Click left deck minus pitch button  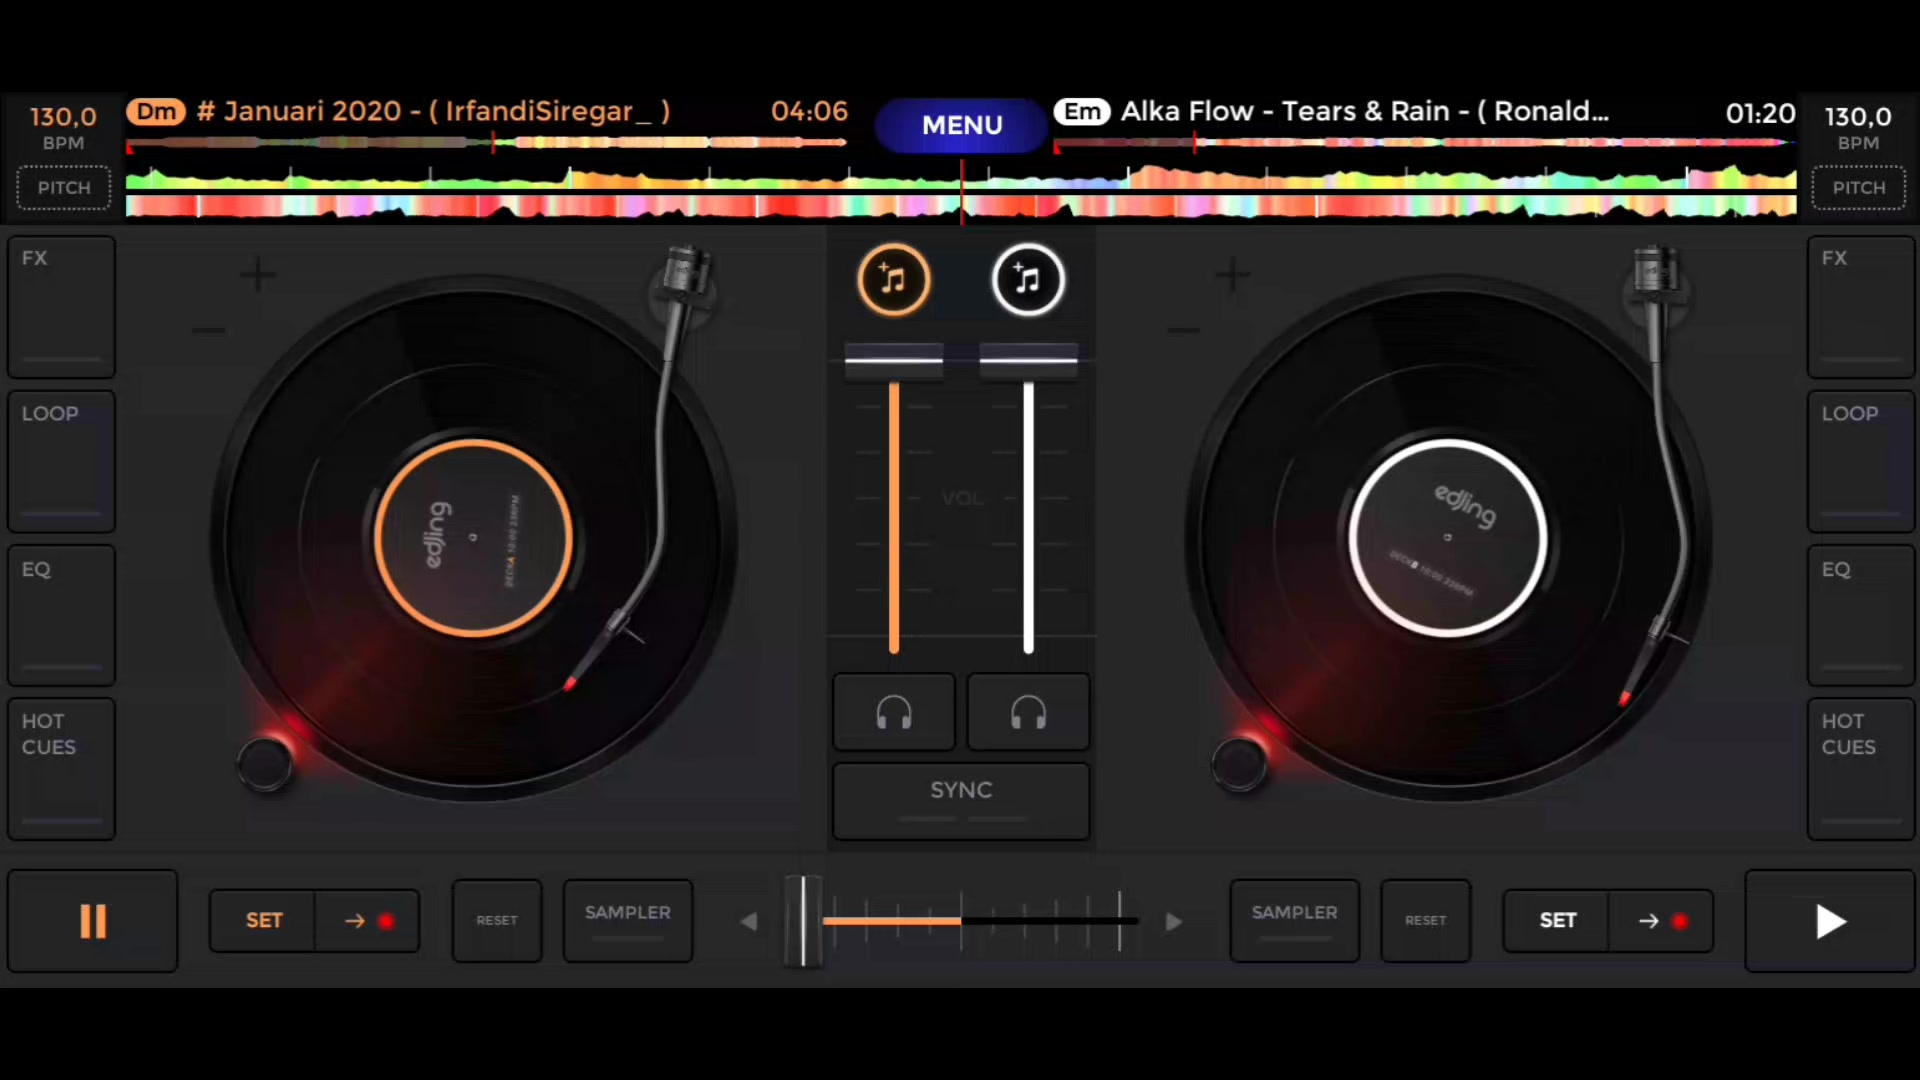click(x=208, y=330)
